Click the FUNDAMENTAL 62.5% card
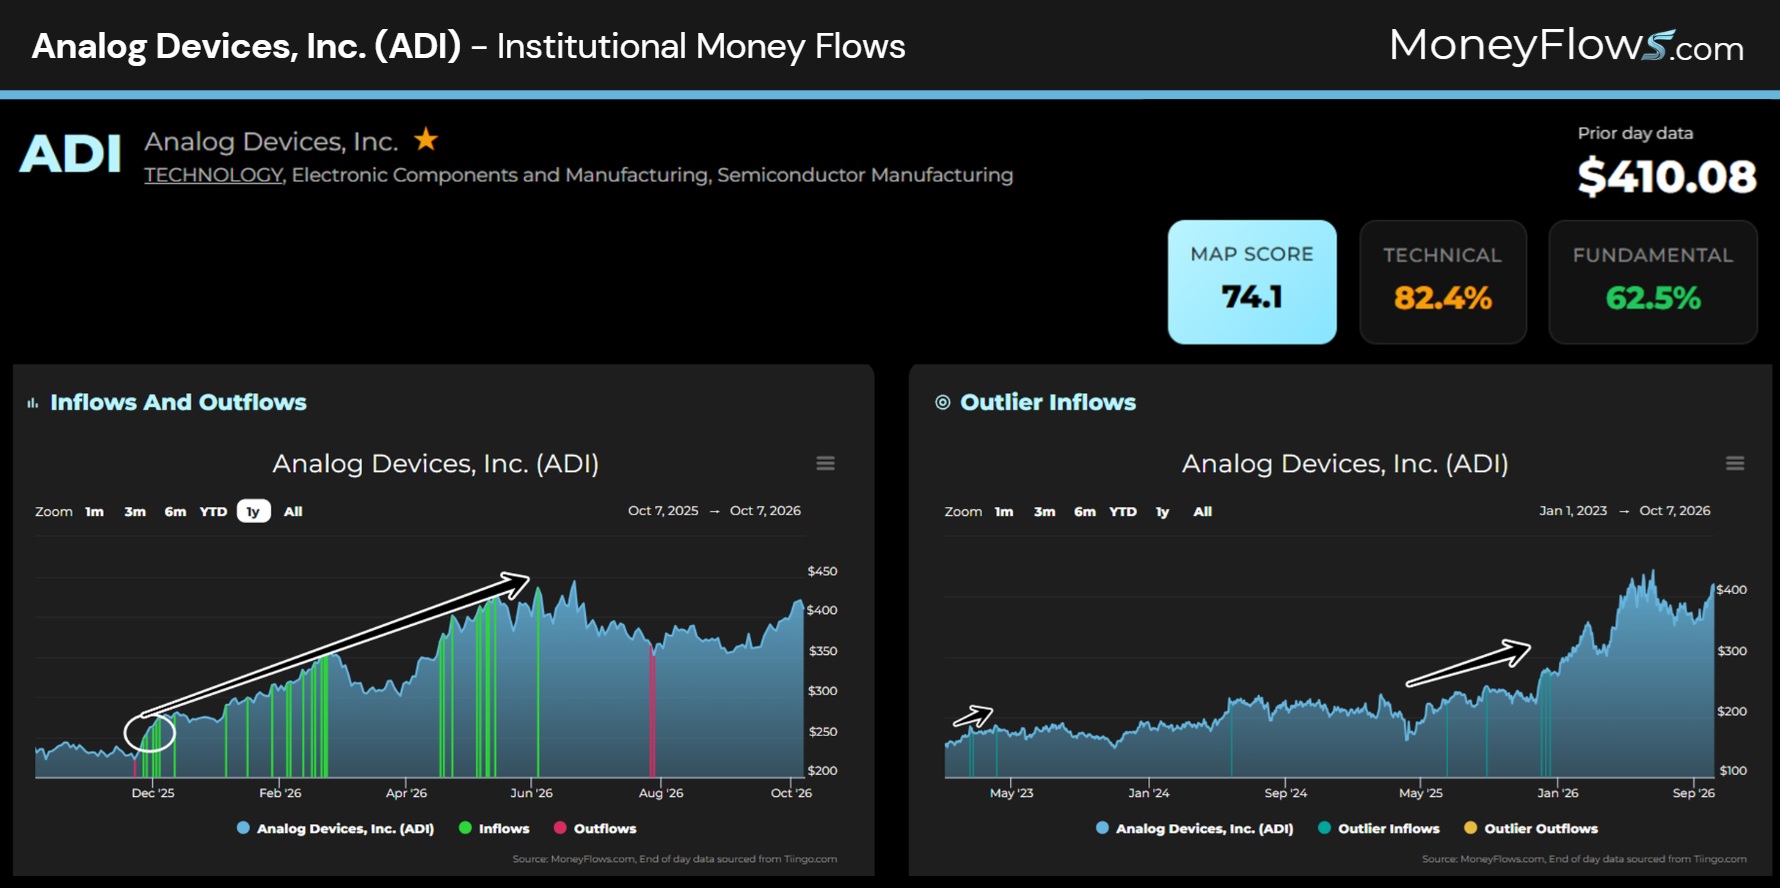Viewport: 1780px width, 888px height. point(1653,282)
